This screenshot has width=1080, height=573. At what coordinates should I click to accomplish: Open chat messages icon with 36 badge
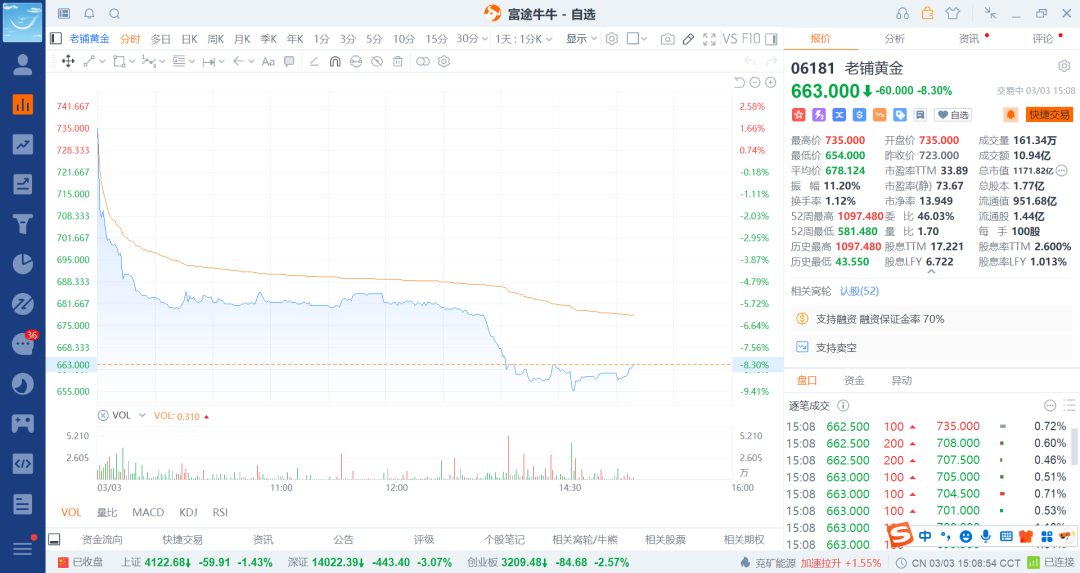click(x=23, y=343)
